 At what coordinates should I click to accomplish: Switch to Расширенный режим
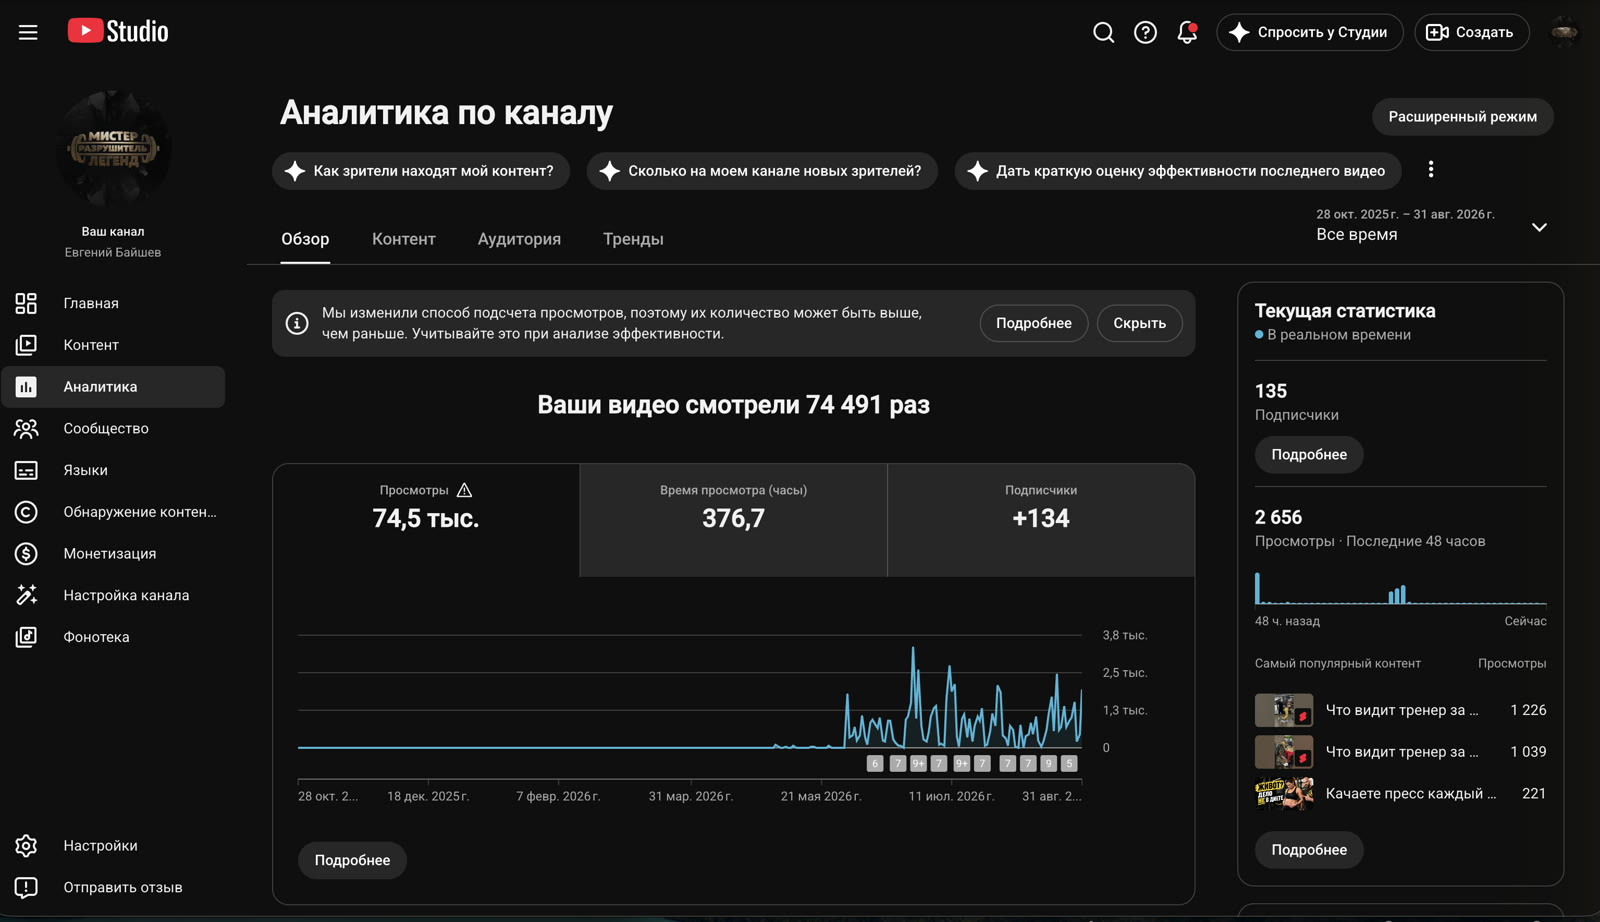[x=1462, y=117]
